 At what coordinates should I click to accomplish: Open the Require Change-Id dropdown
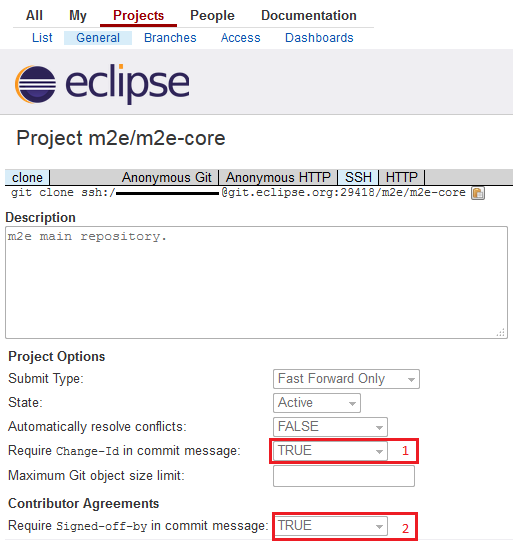click(x=330, y=451)
